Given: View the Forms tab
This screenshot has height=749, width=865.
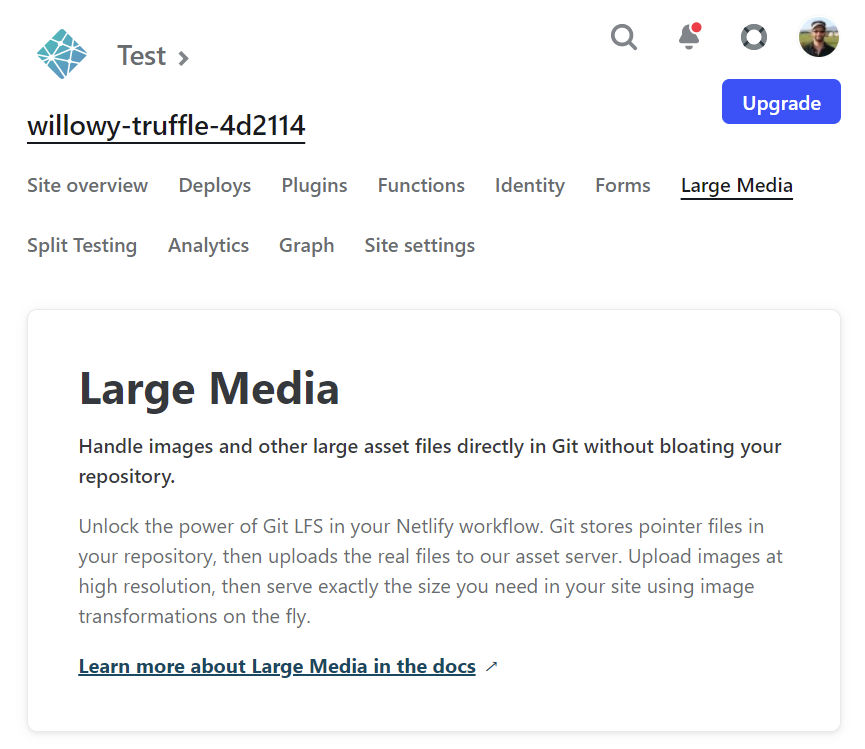Looking at the screenshot, I should click(x=623, y=185).
